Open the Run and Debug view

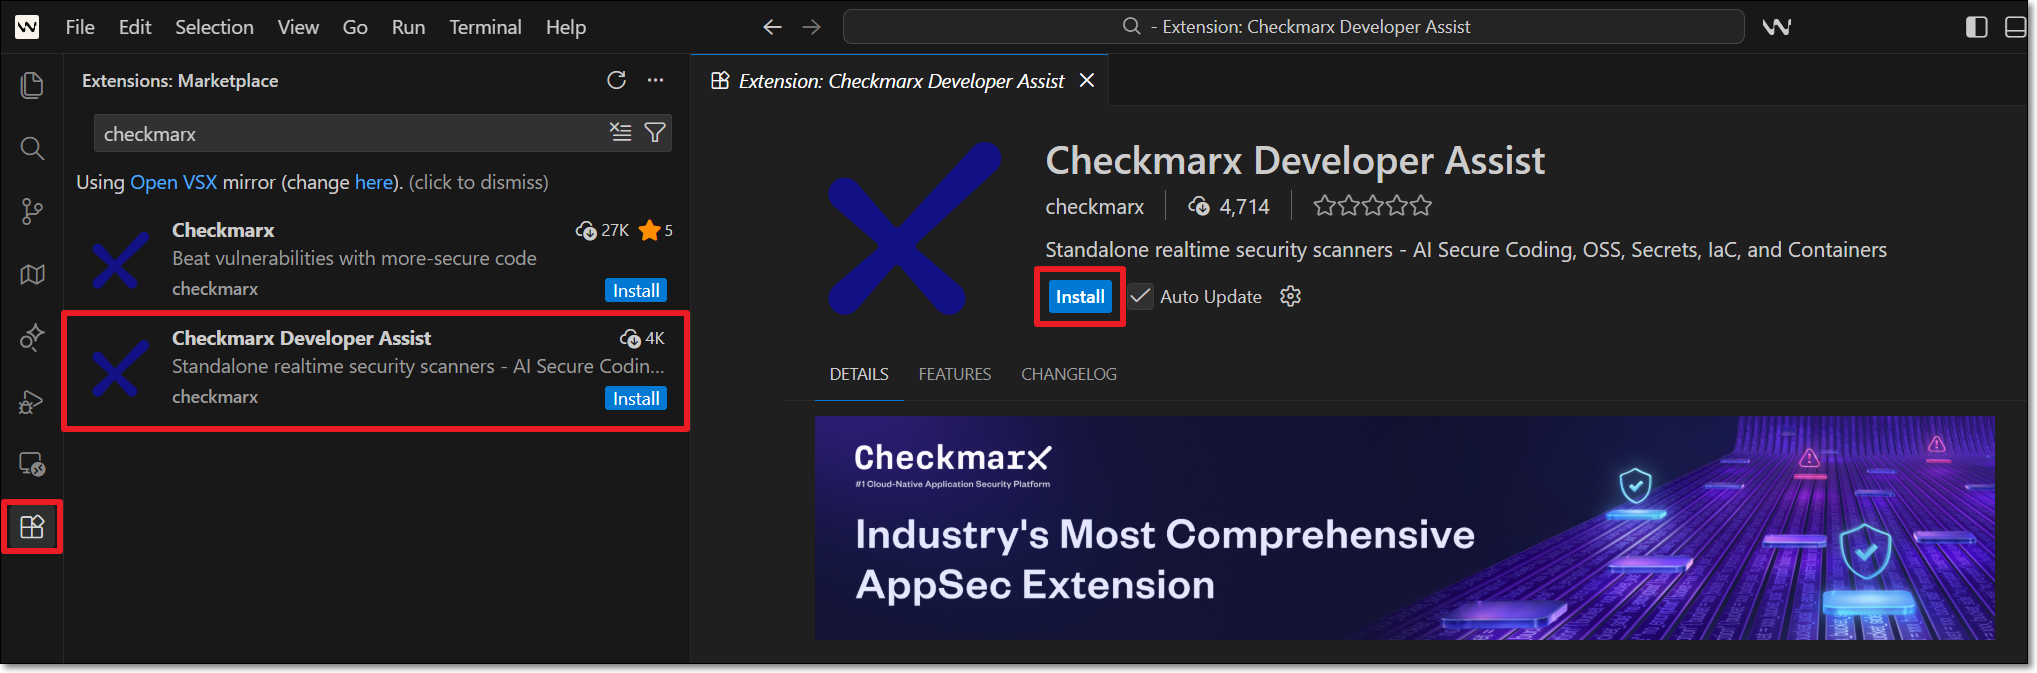tap(32, 401)
